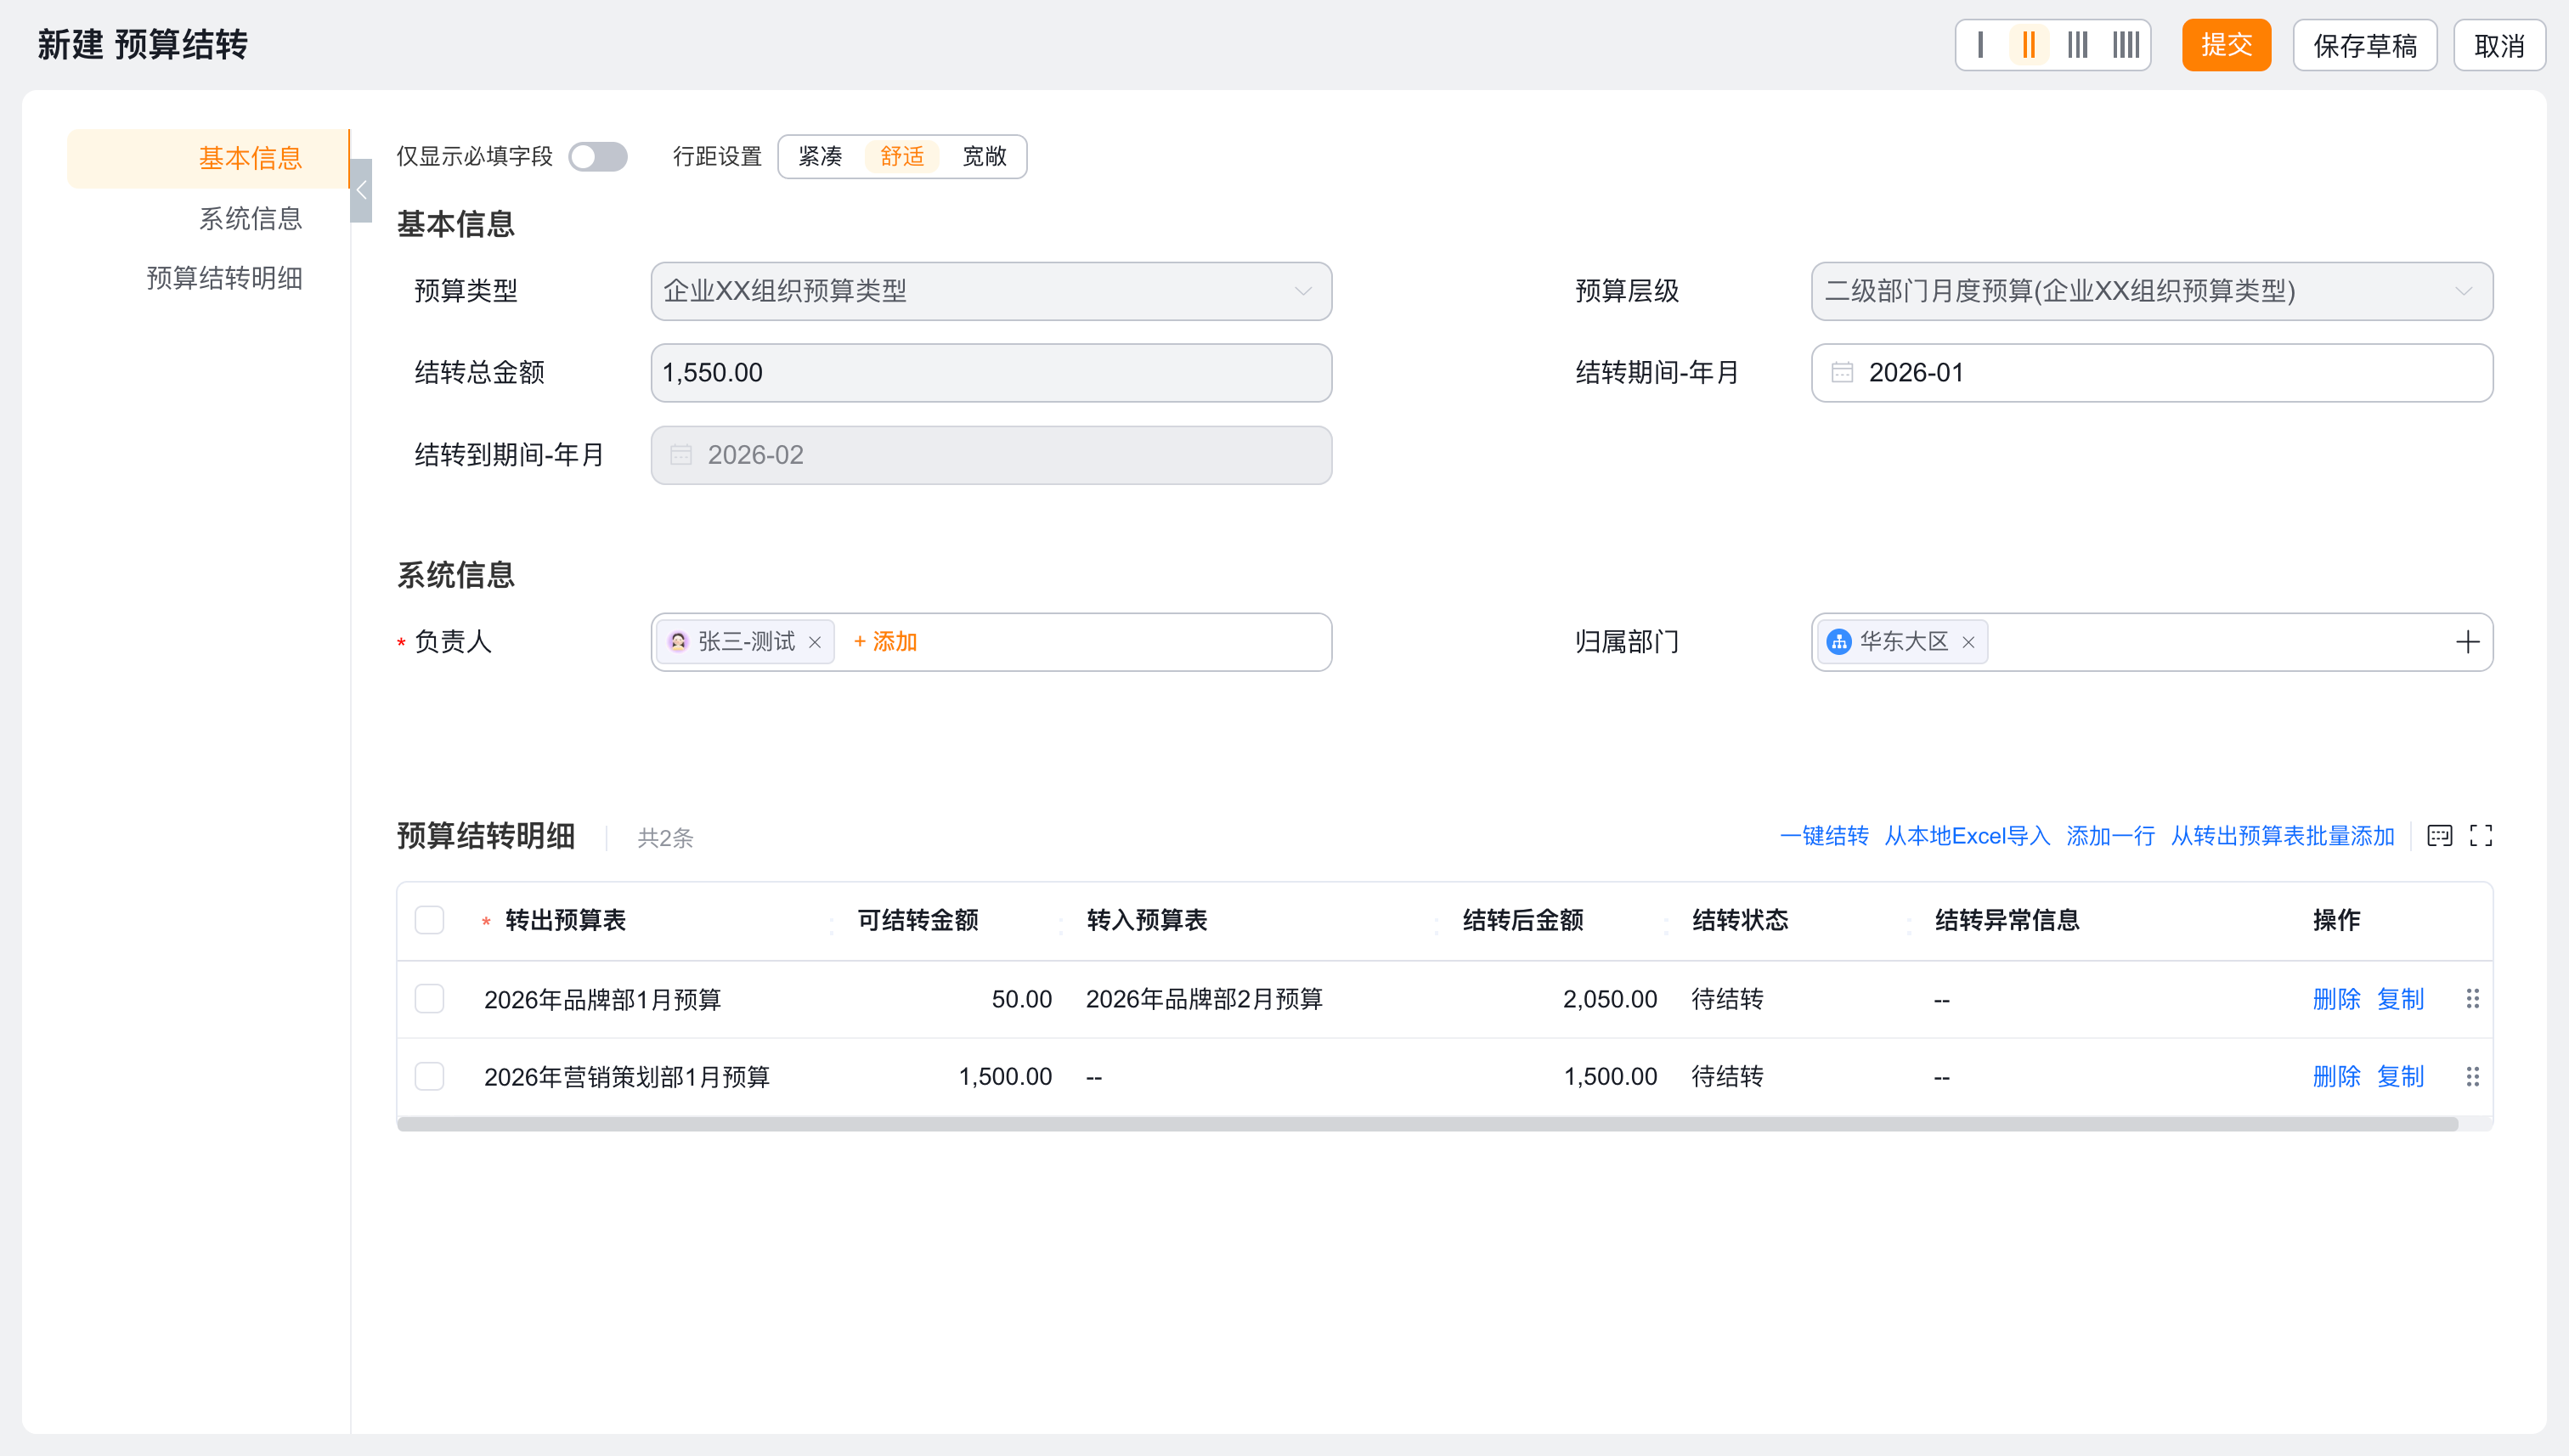Open table column settings icon
2569x1456 pixels.
[2439, 836]
